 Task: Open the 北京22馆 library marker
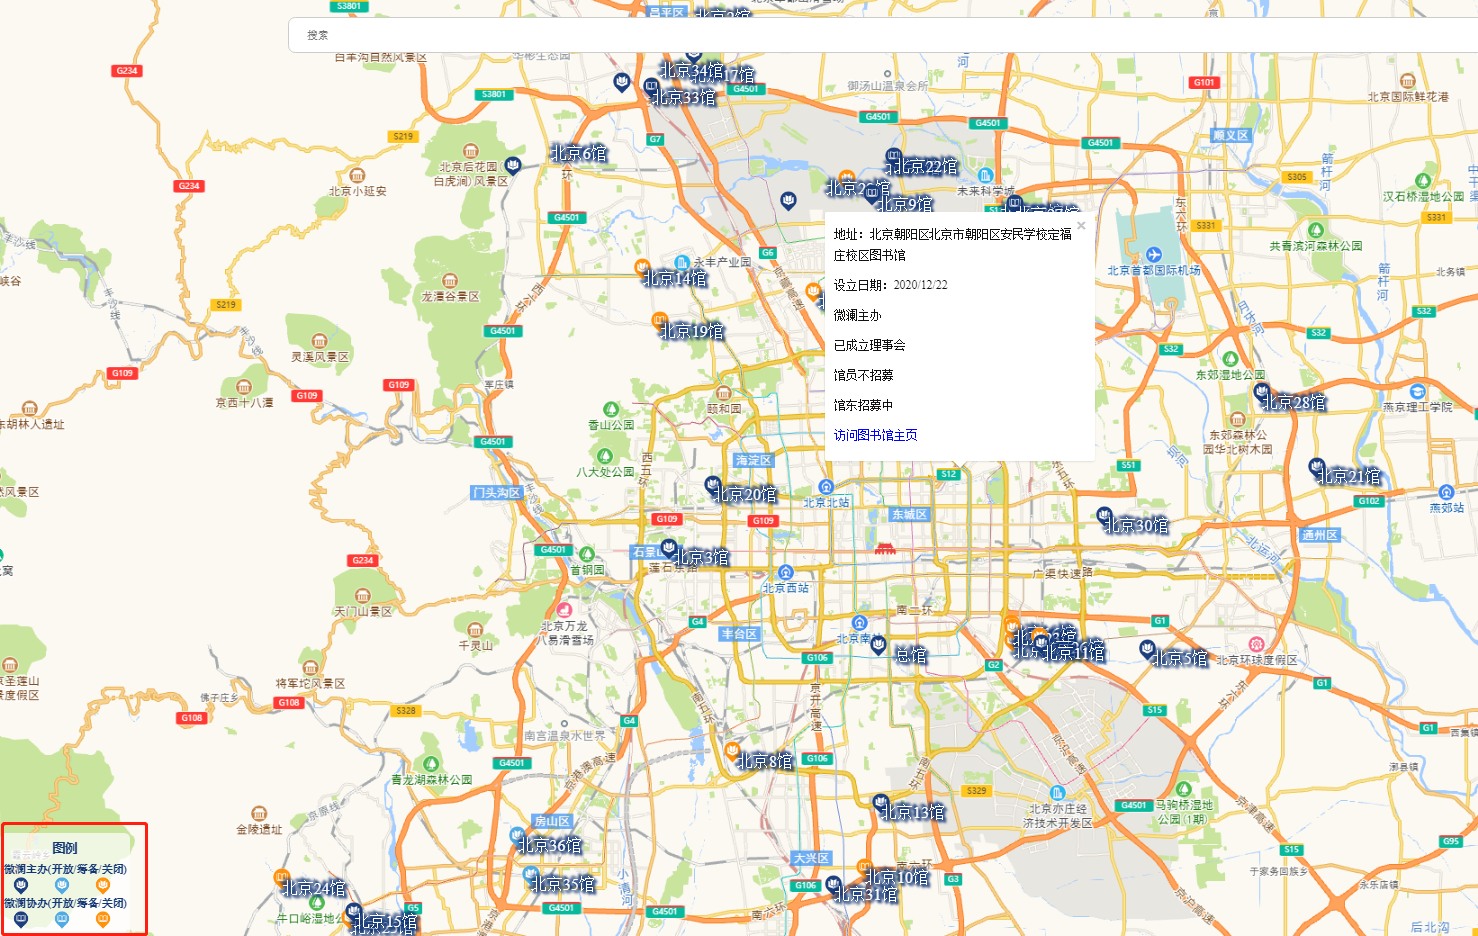[893, 158]
